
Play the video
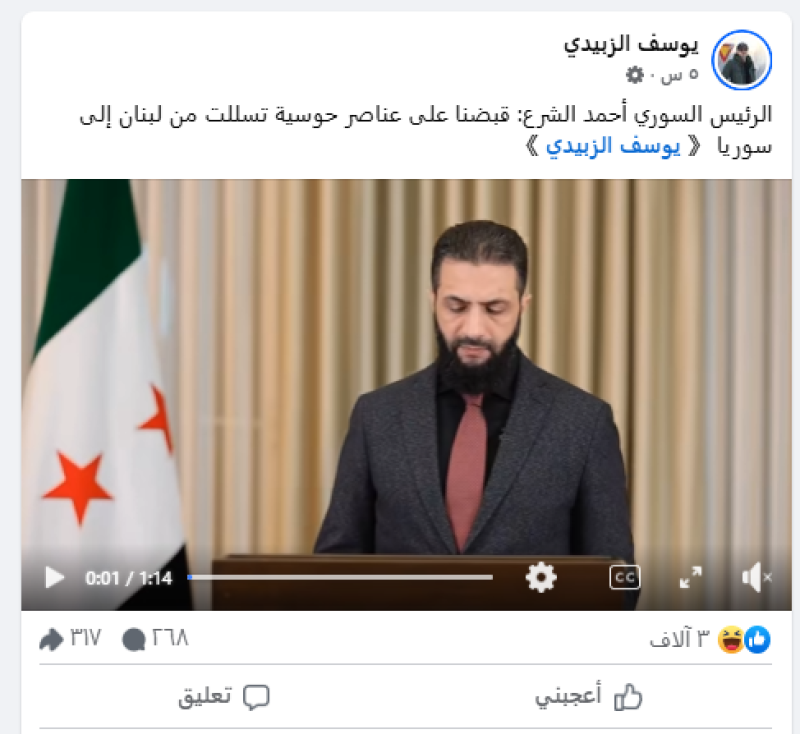coord(55,577)
